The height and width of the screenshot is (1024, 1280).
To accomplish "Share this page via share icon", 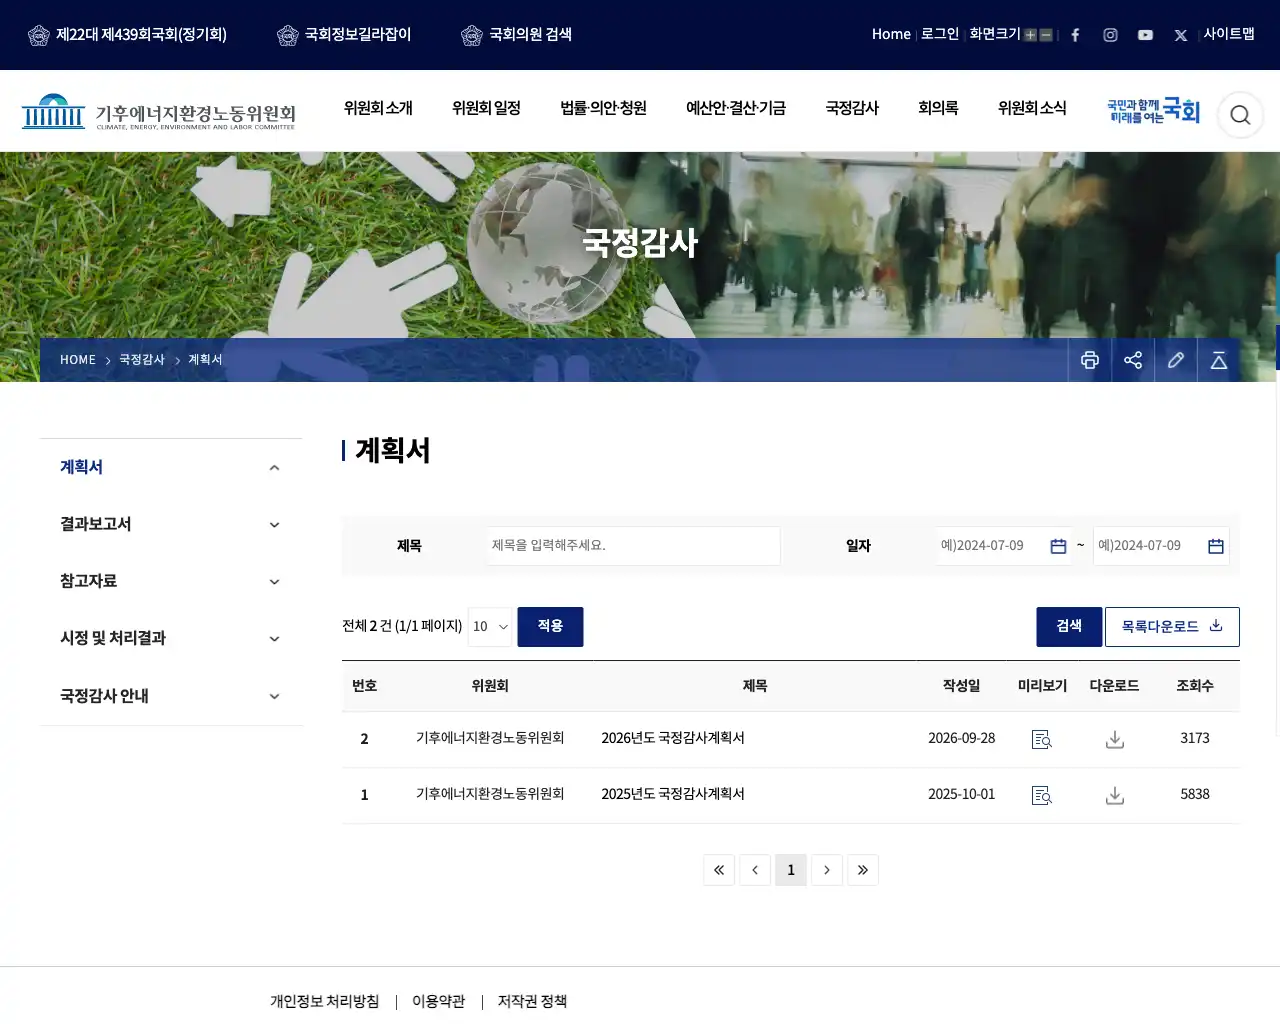I will pyautogui.click(x=1133, y=360).
